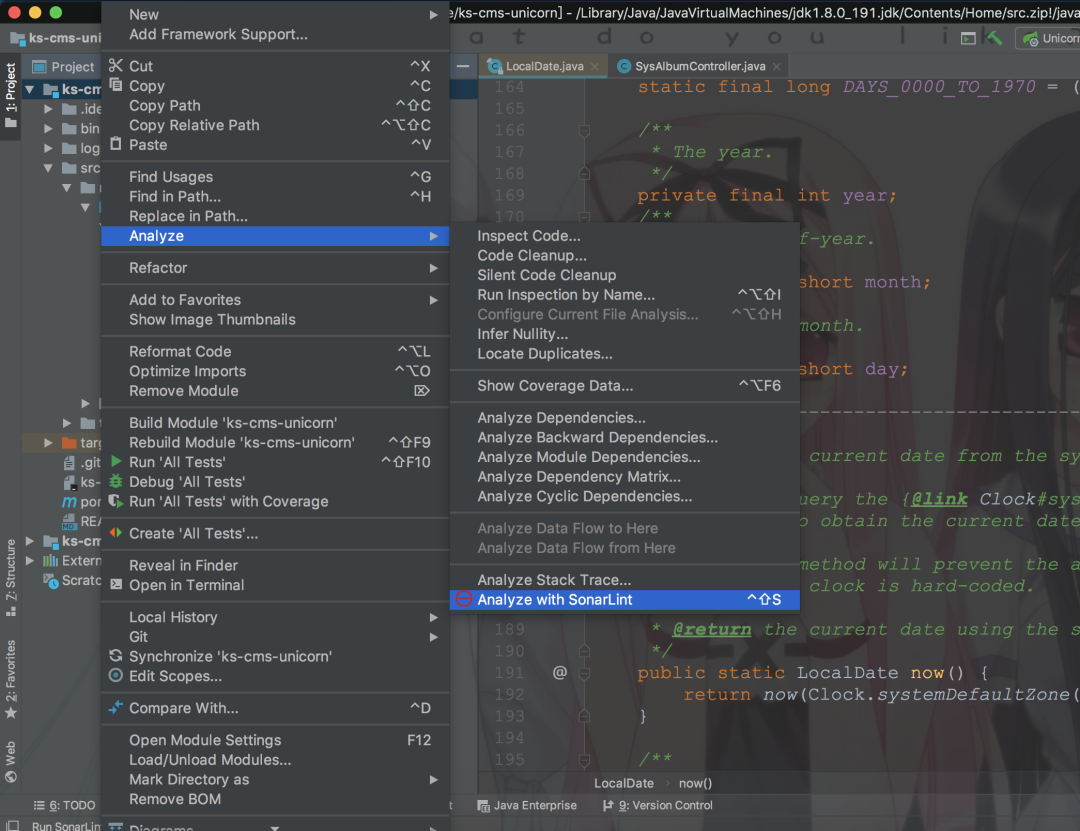Toggle the 1: Project tool window

[x=10, y=95]
